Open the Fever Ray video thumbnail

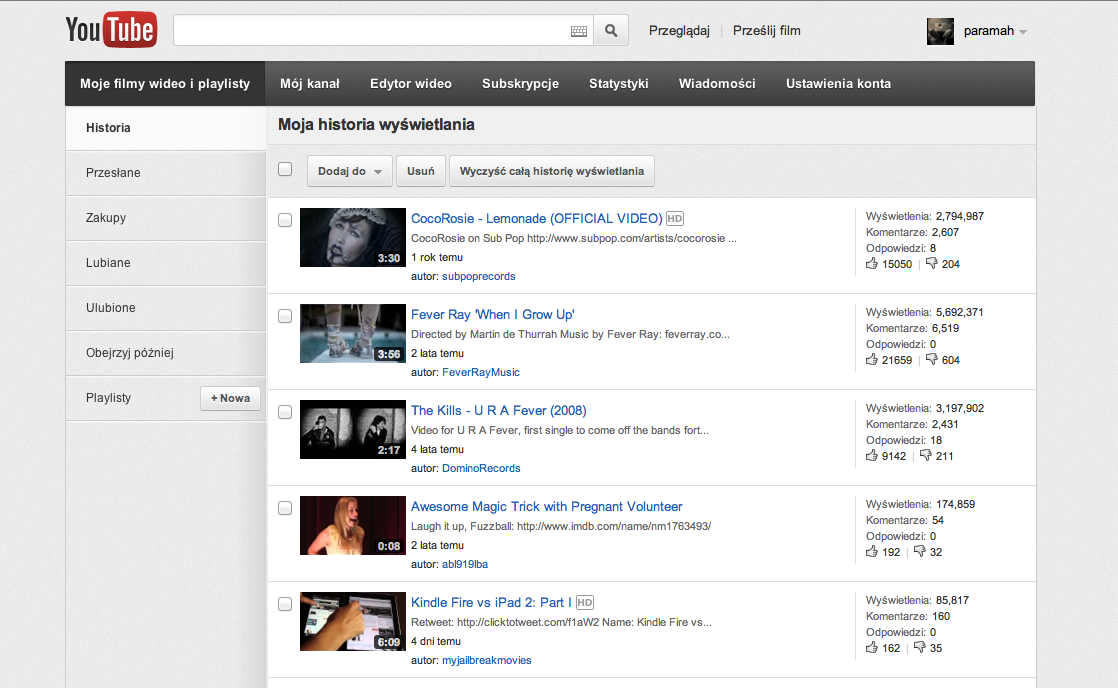353,334
